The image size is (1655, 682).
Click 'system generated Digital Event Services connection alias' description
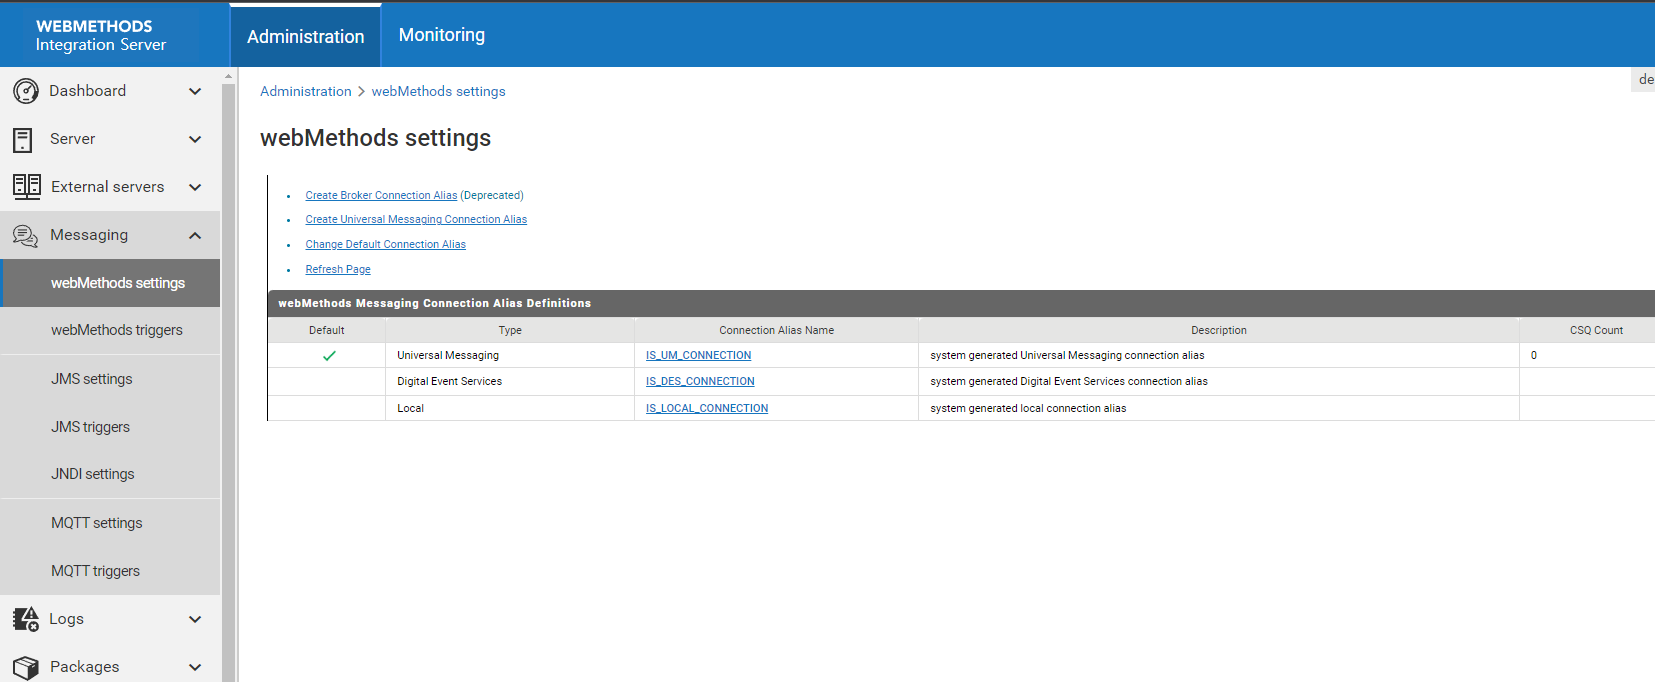[1069, 382]
